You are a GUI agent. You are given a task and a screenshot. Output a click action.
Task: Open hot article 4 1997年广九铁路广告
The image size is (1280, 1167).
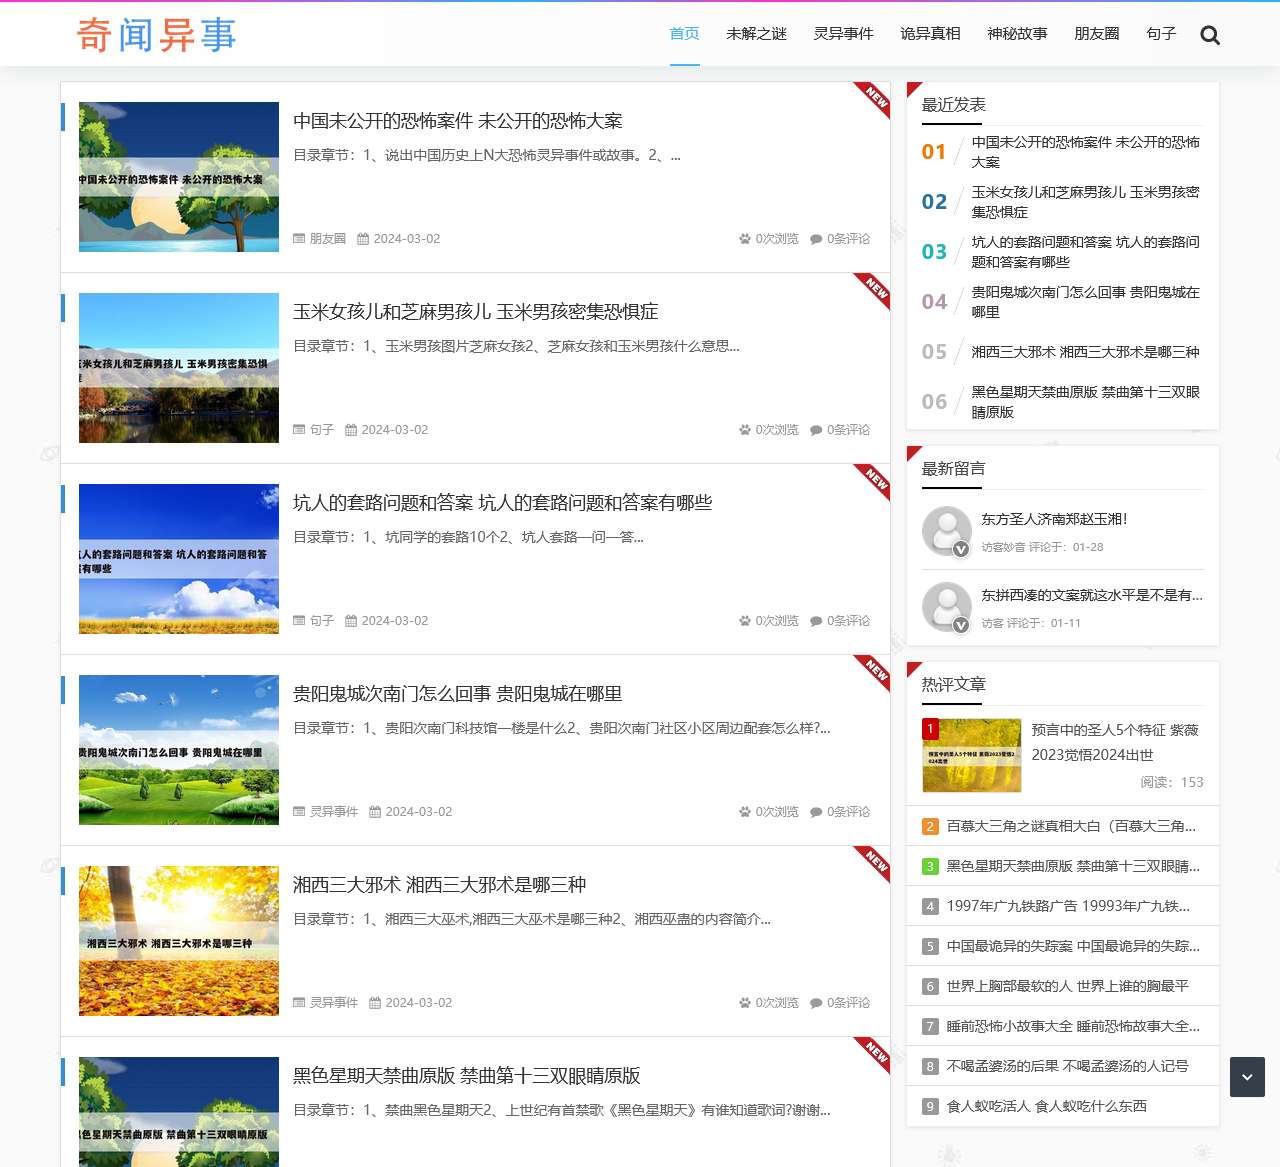click(1068, 906)
